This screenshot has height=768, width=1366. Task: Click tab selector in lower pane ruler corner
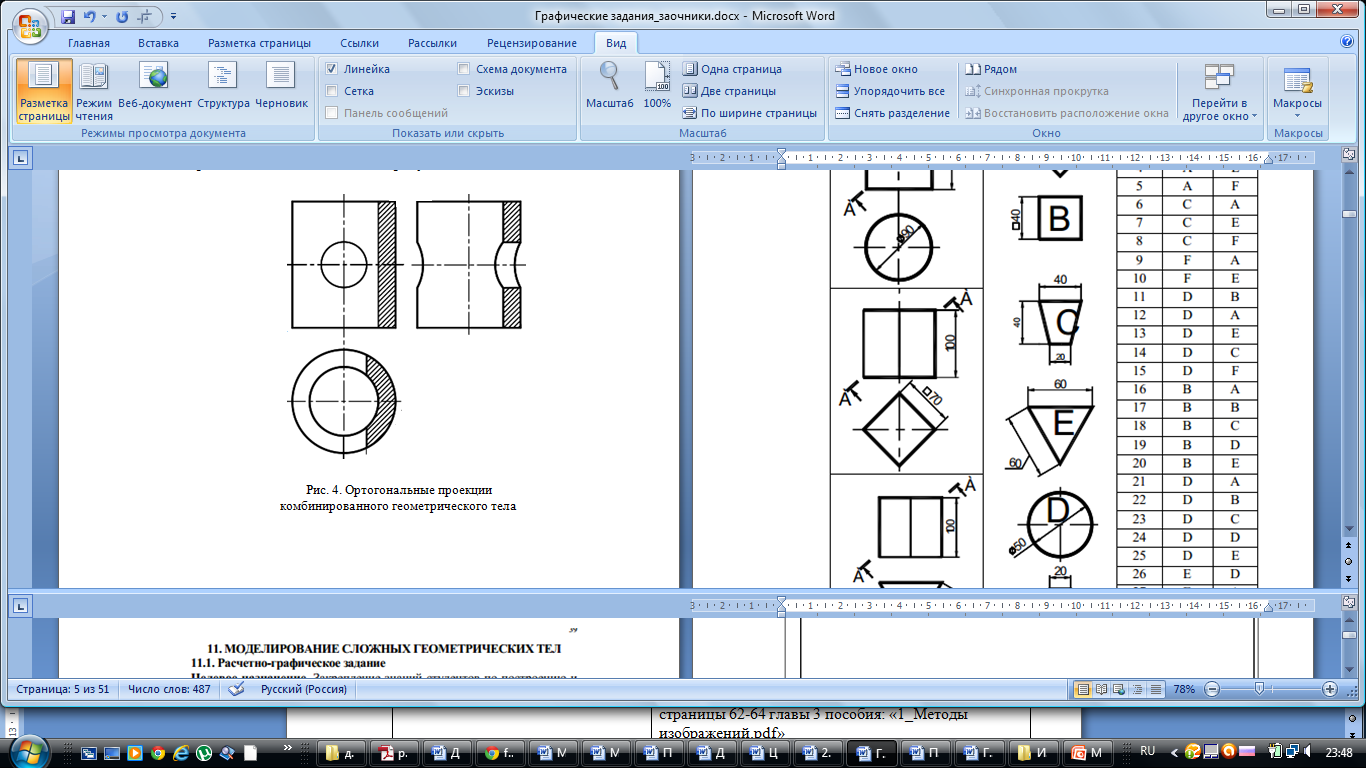pyautogui.click(x=21, y=604)
